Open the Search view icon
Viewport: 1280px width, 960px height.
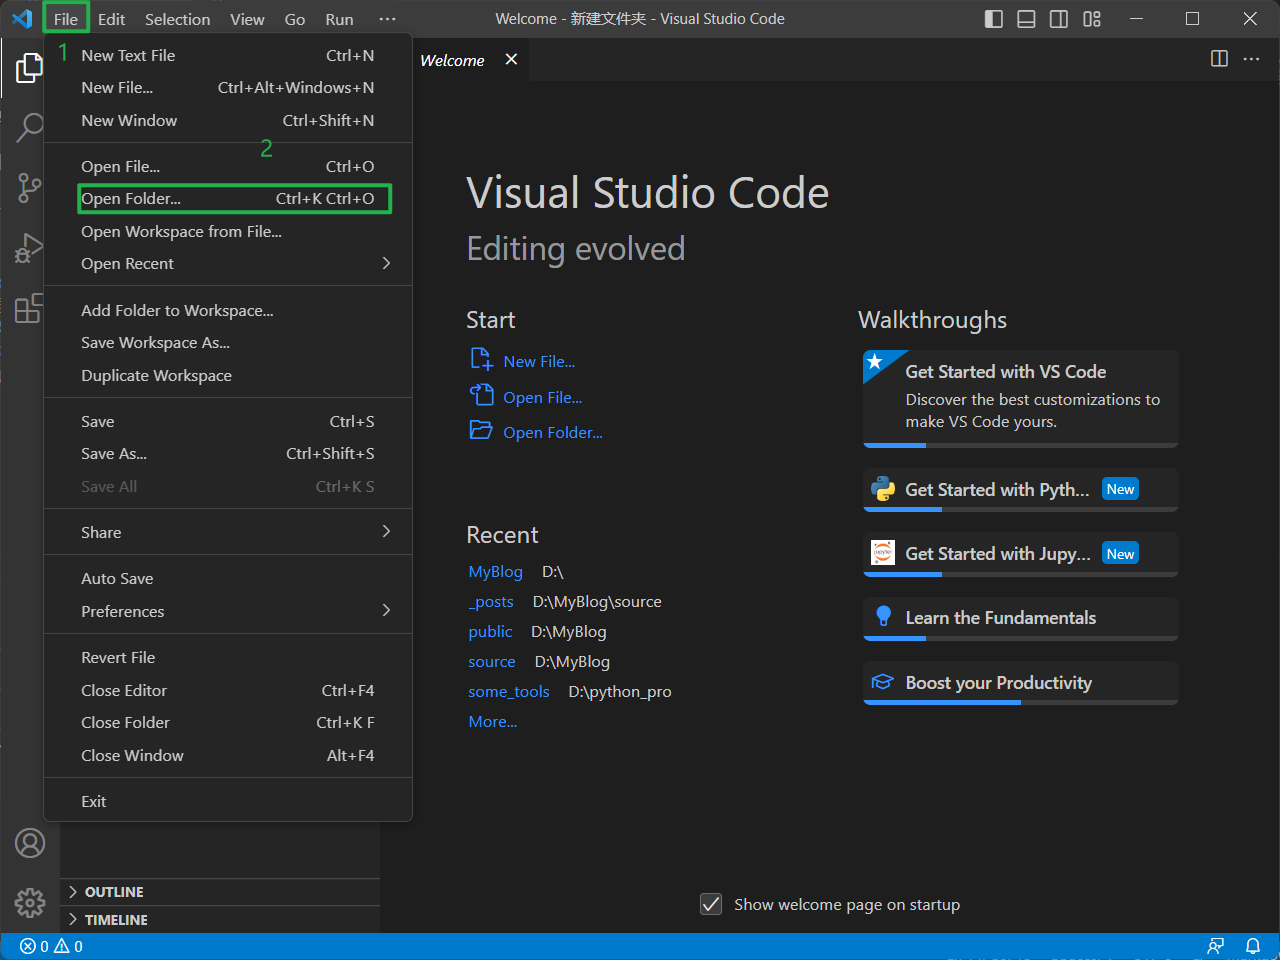(x=29, y=127)
